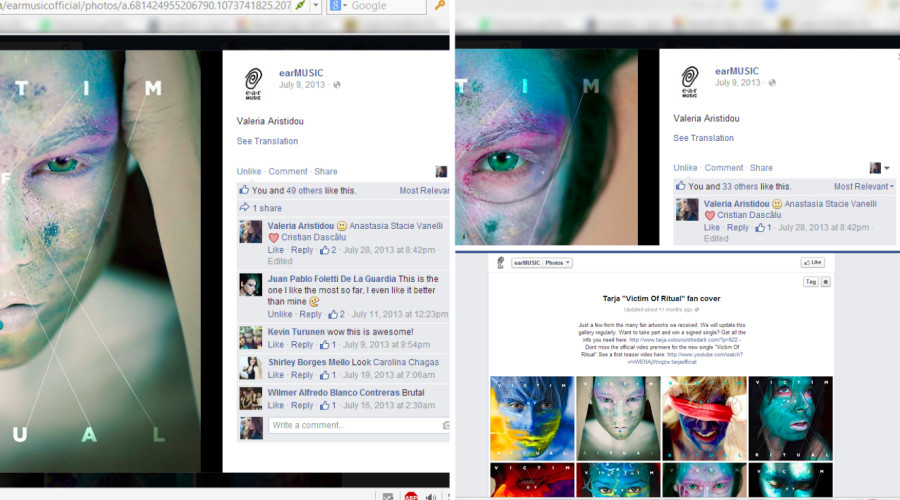The image size is (900, 500).
Task: Unlike Juan Pablo Foletti's comment
Action: click(x=280, y=314)
